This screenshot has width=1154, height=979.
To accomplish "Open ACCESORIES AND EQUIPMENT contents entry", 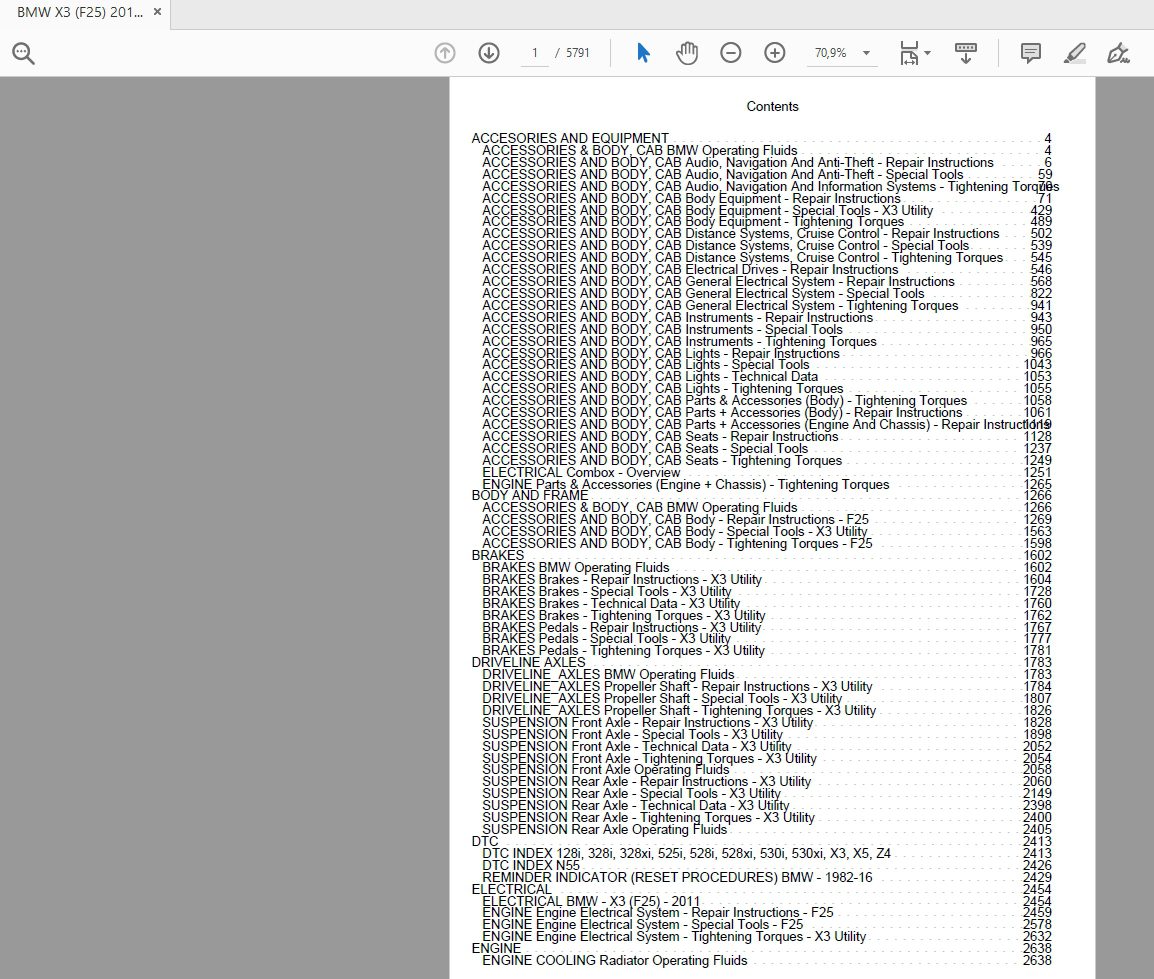I will pos(570,138).
